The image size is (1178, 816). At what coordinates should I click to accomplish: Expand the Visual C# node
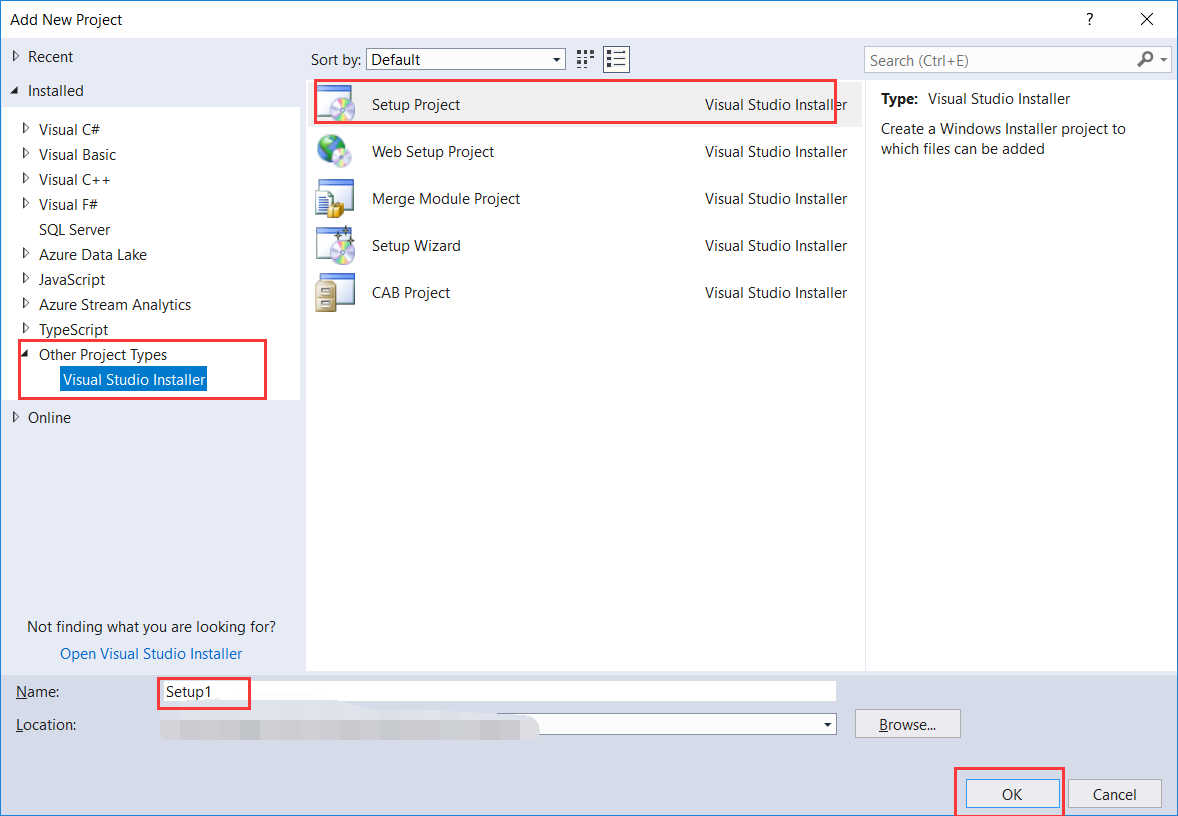[26, 128]
